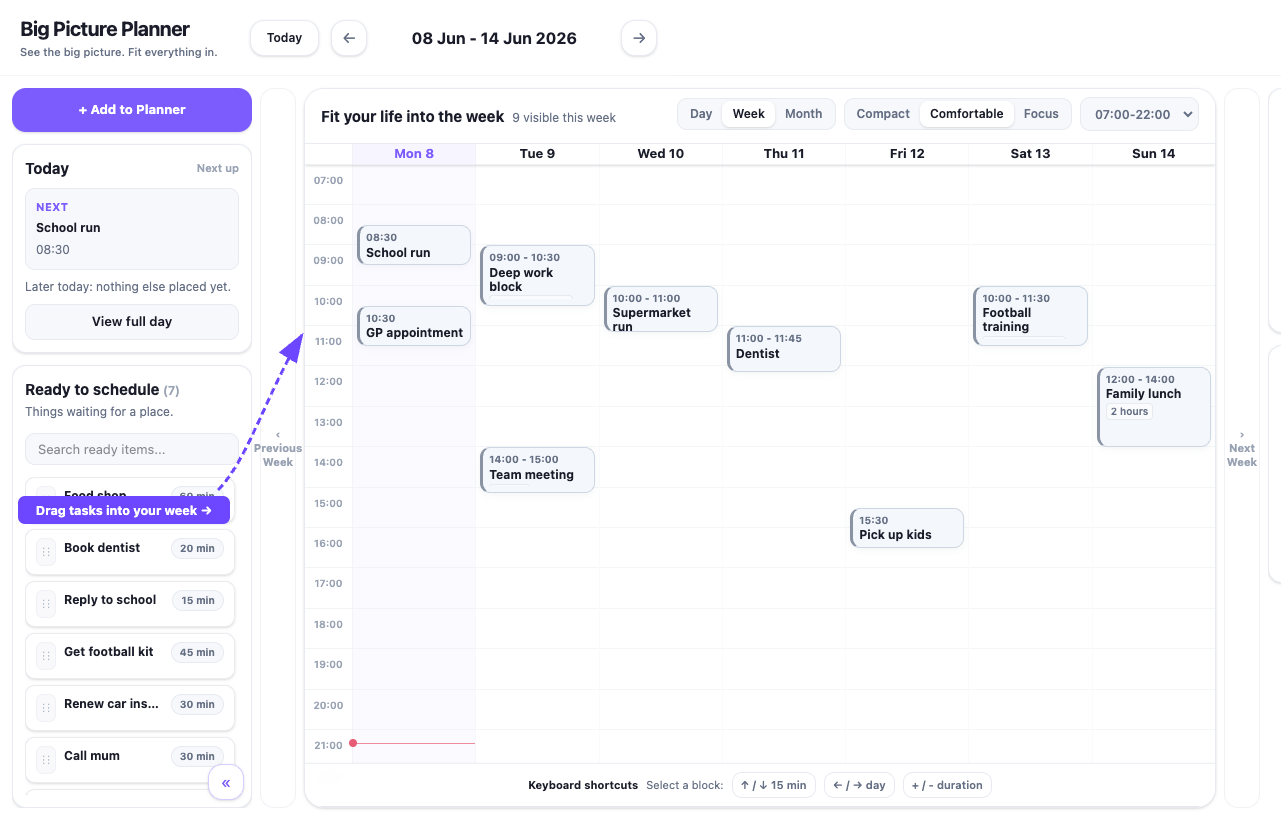Viewport: 1281px width, 820px height.
Task: Select the Football training event
Action: tap(1030, 316)
